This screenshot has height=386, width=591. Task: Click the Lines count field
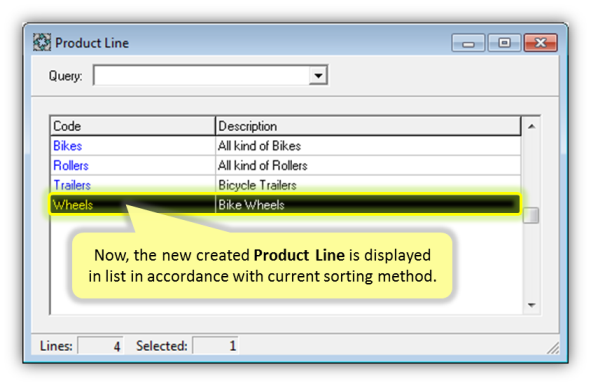100,346
